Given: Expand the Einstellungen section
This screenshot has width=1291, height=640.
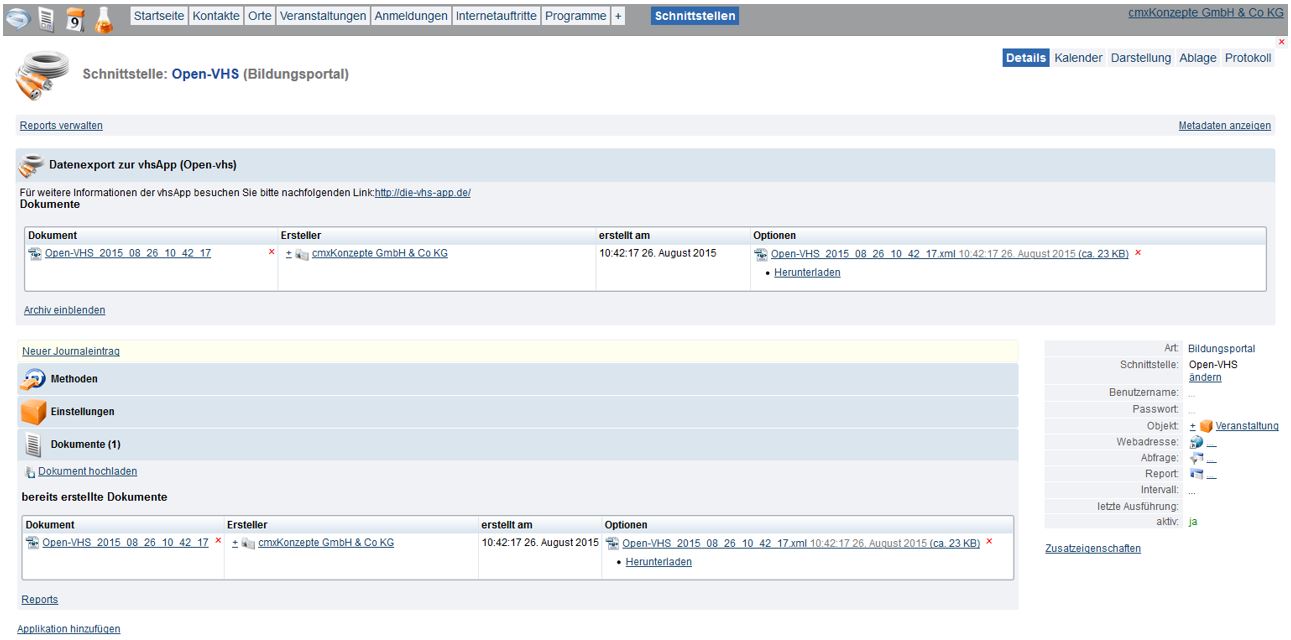Looking at the screenshot, I should click(x=82, y=411).
